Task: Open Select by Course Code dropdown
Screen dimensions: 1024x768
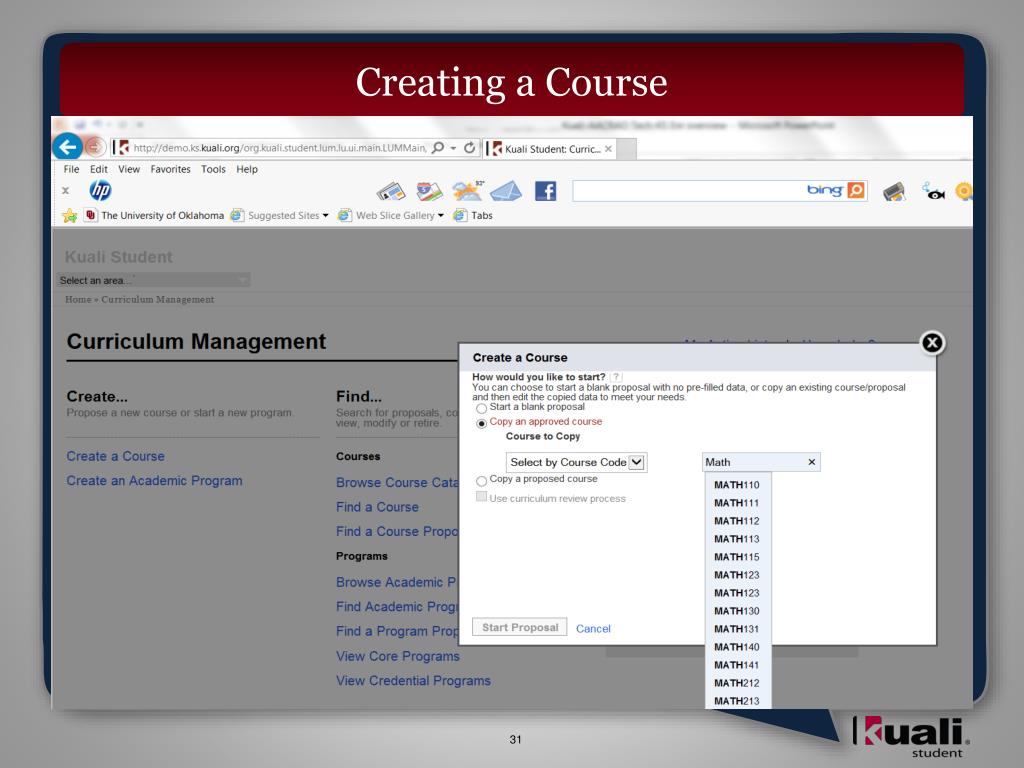Action: (577, 462)
